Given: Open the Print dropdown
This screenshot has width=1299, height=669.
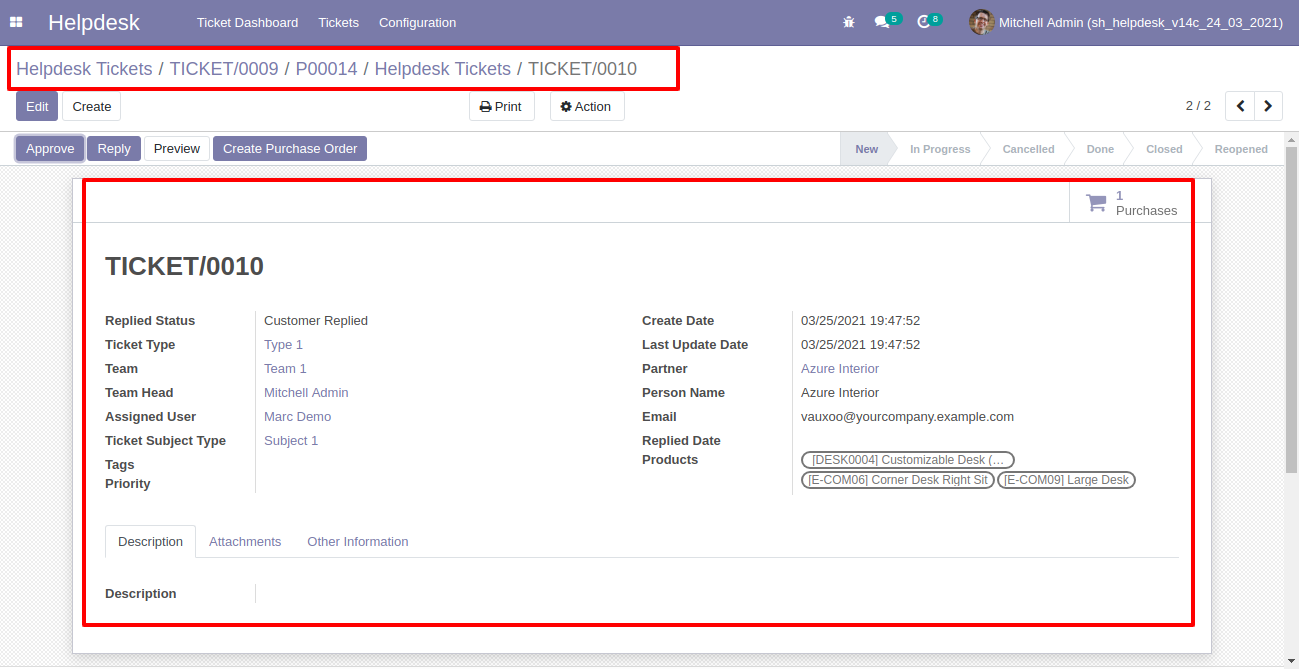Looking at the screenshot, I should 501,107.
